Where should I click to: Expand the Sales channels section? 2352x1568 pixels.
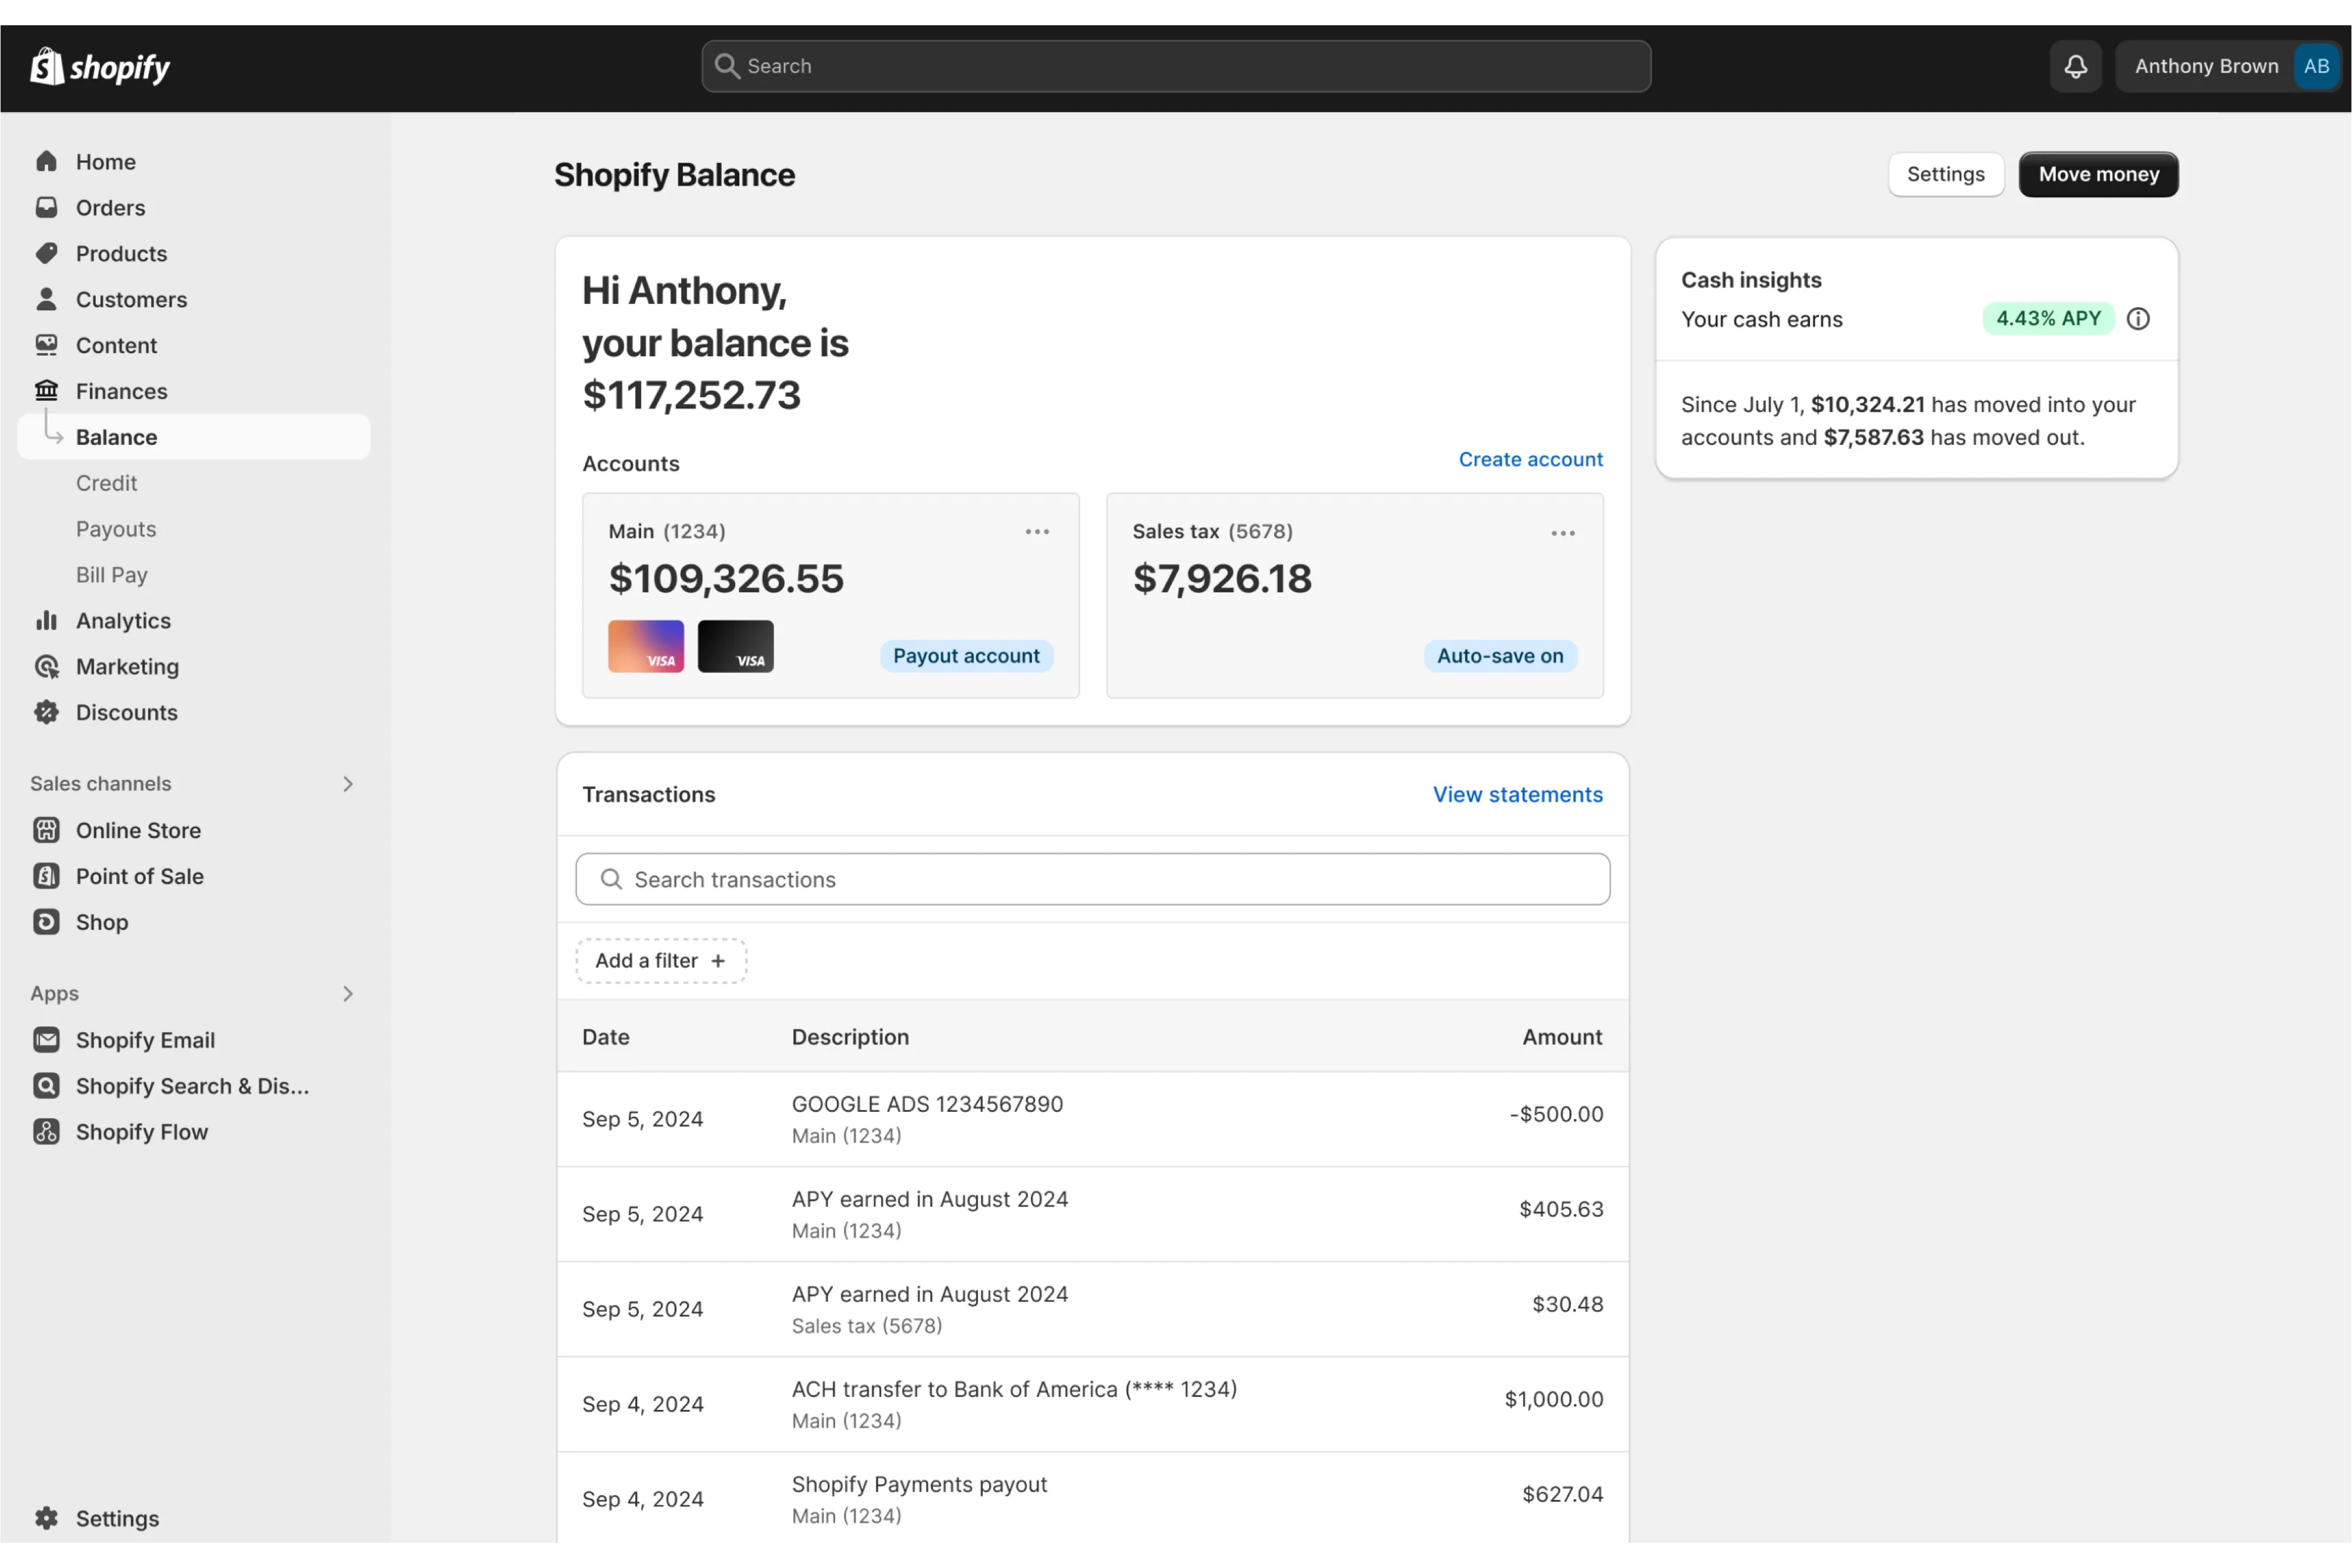[348, 784]
